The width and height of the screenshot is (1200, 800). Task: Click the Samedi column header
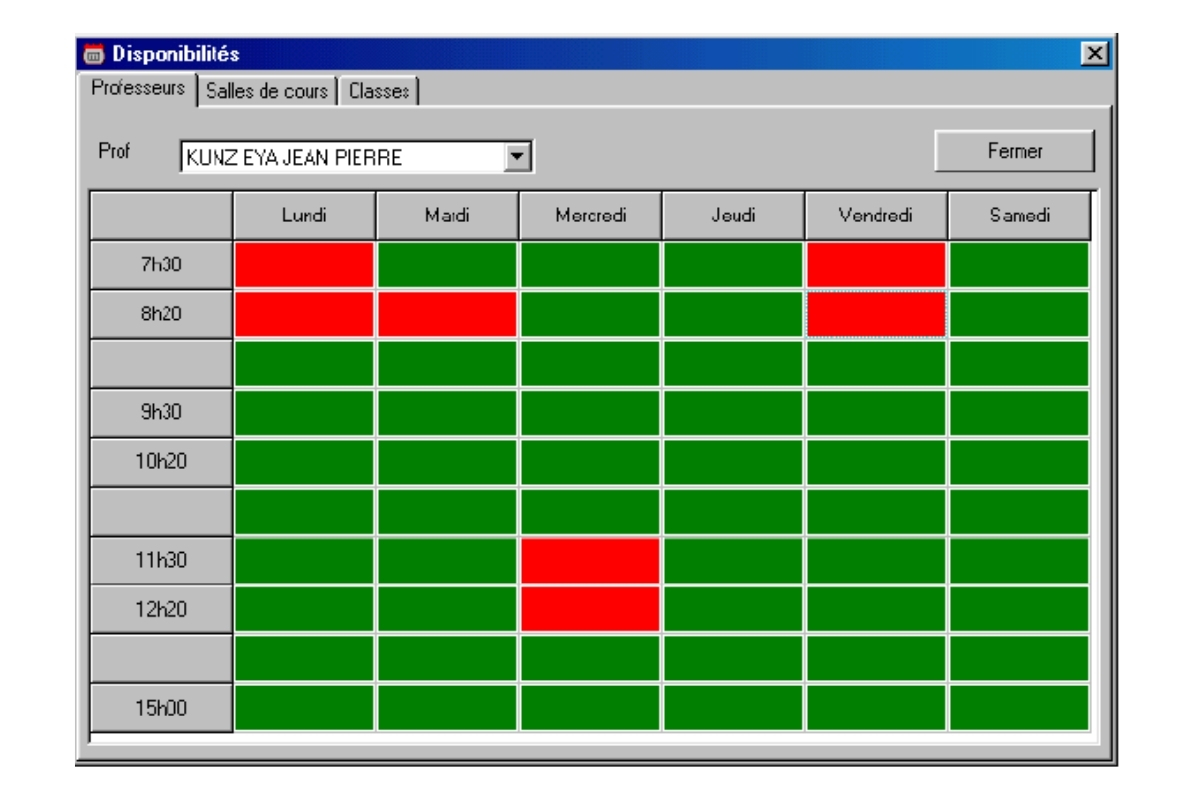(x=1018, y=216)
